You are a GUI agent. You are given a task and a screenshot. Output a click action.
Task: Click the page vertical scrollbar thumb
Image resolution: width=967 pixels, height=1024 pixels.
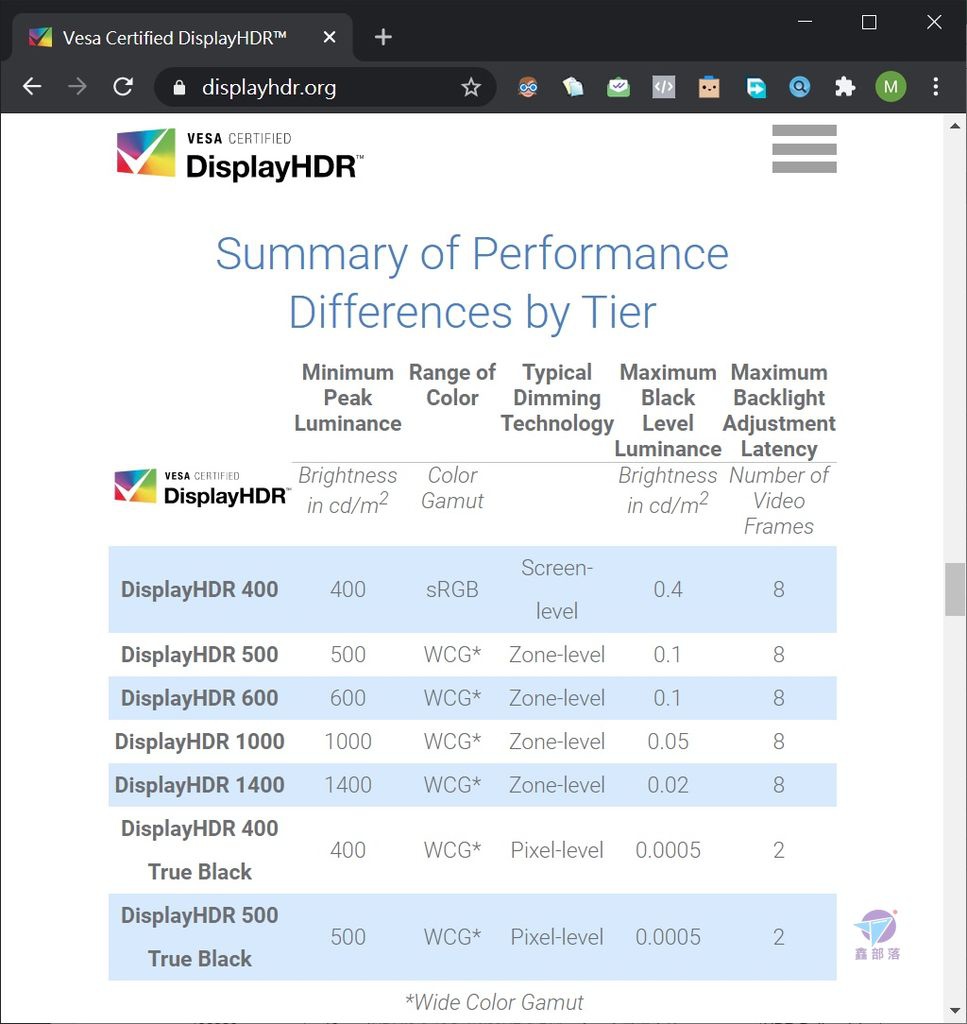point(955,589)
